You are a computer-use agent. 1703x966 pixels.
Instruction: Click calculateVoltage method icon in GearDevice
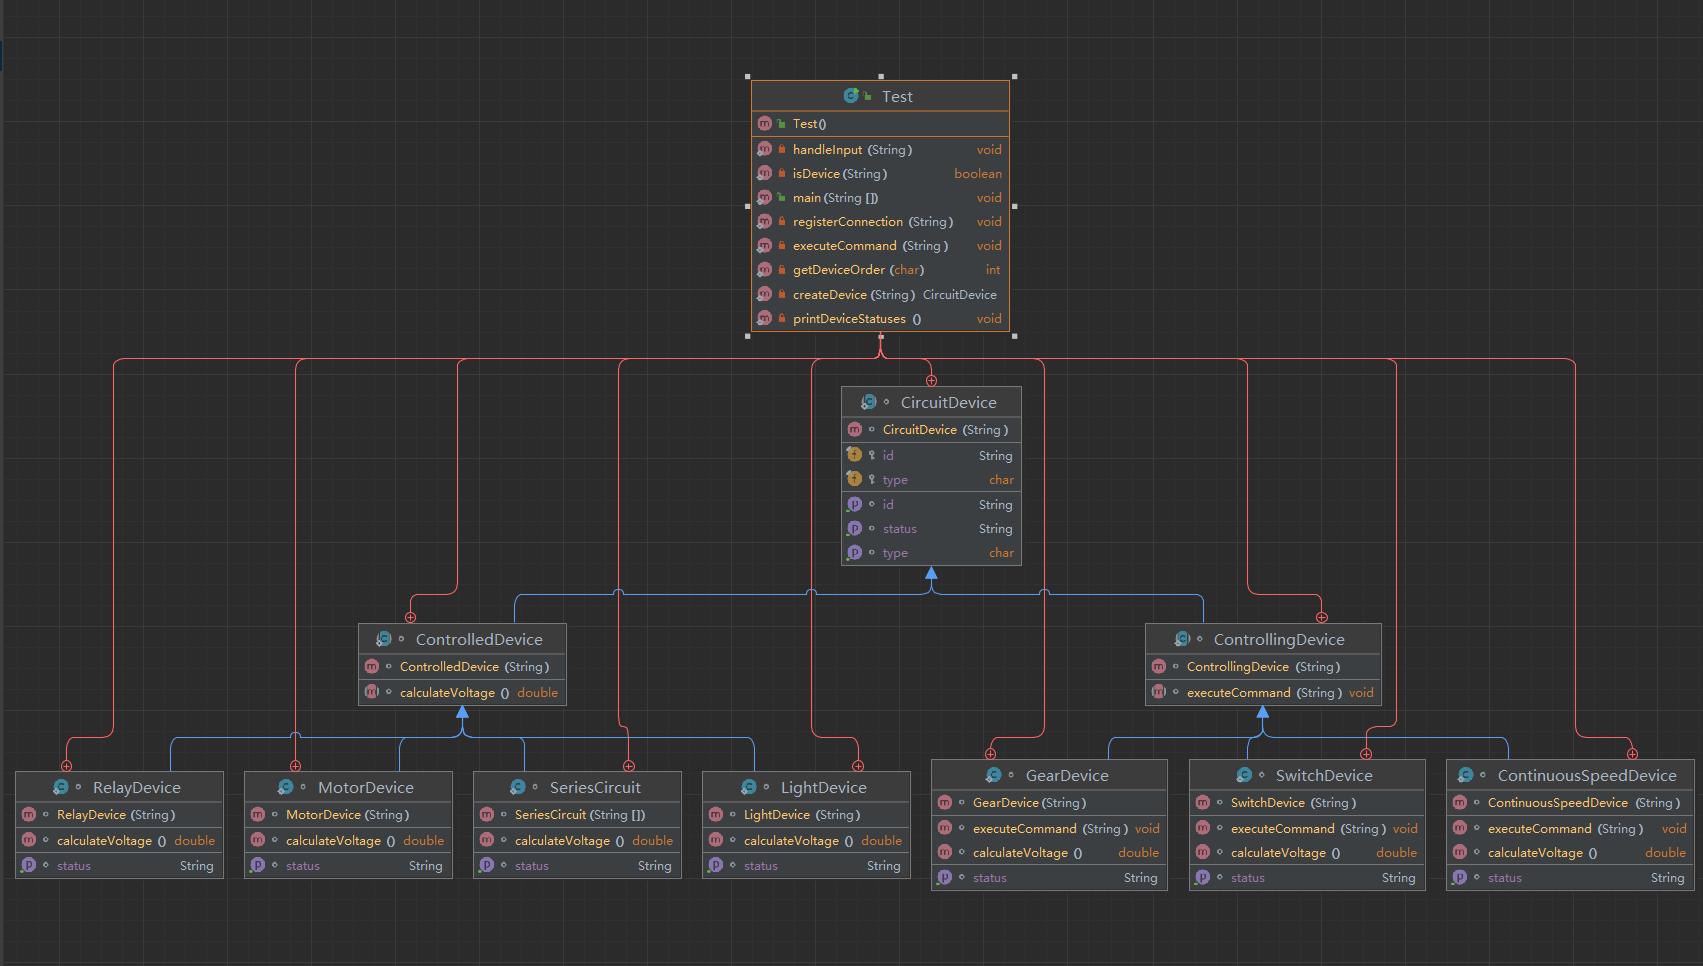pos(944,852)
